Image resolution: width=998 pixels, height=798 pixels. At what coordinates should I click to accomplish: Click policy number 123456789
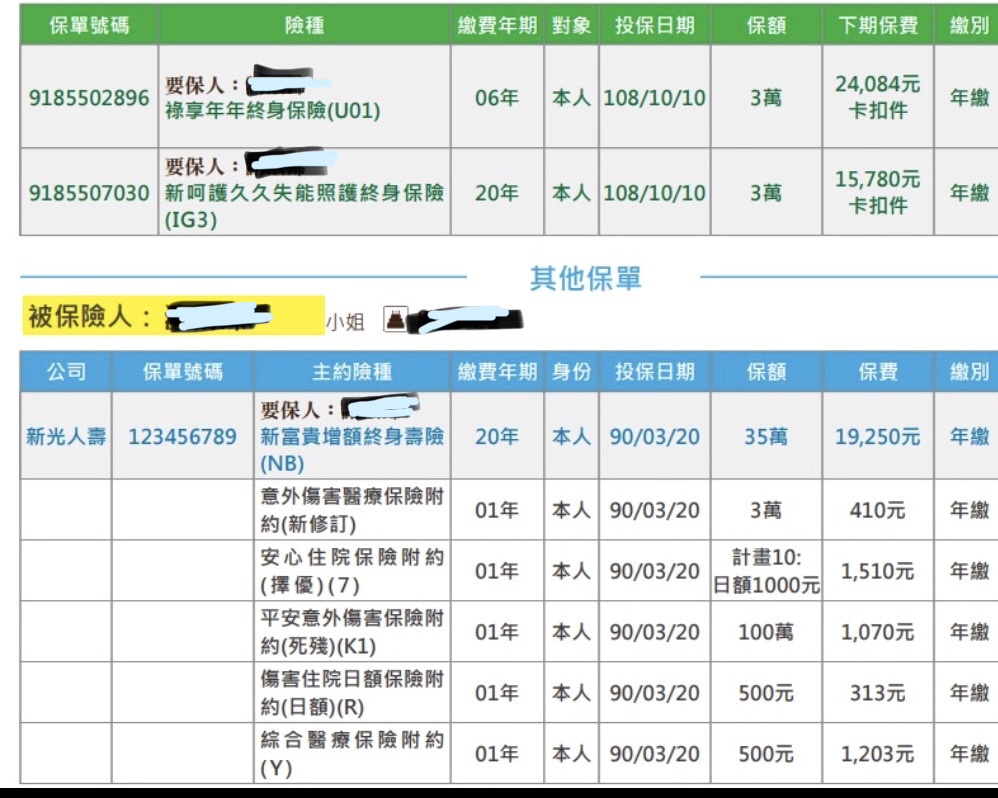182,437
